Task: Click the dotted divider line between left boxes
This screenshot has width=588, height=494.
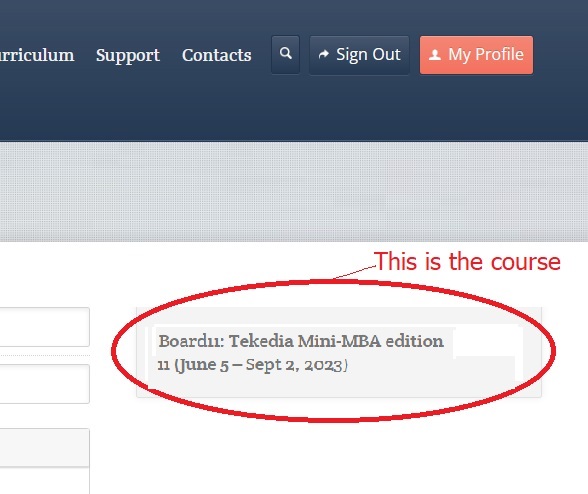Action: point(45,355)
